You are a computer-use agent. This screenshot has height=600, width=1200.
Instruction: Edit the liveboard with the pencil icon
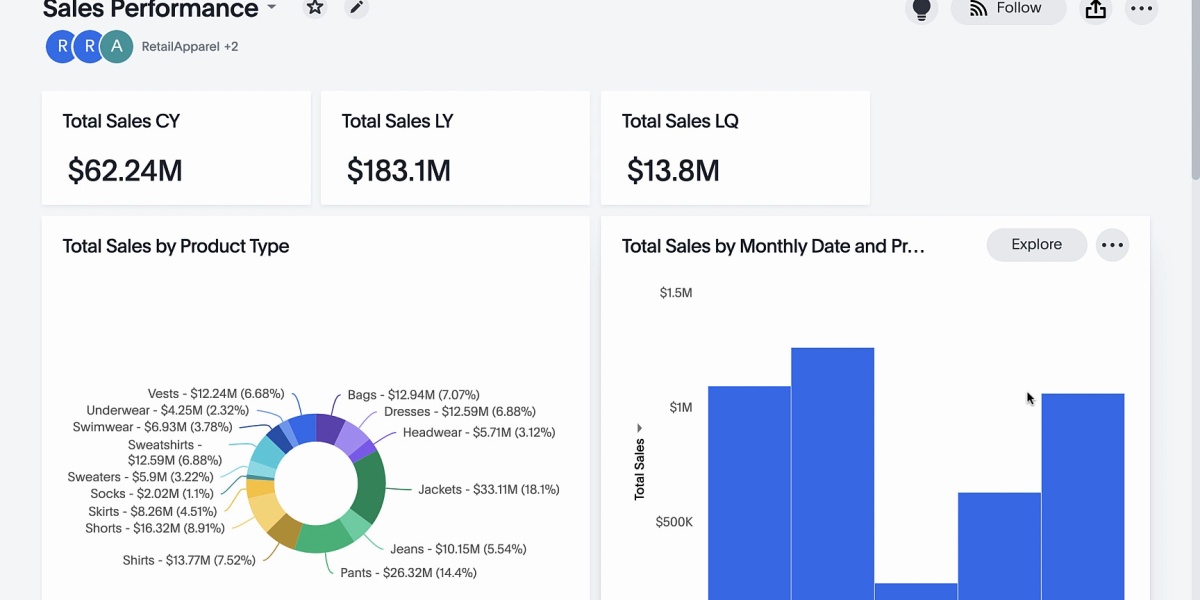click(356, 7)
